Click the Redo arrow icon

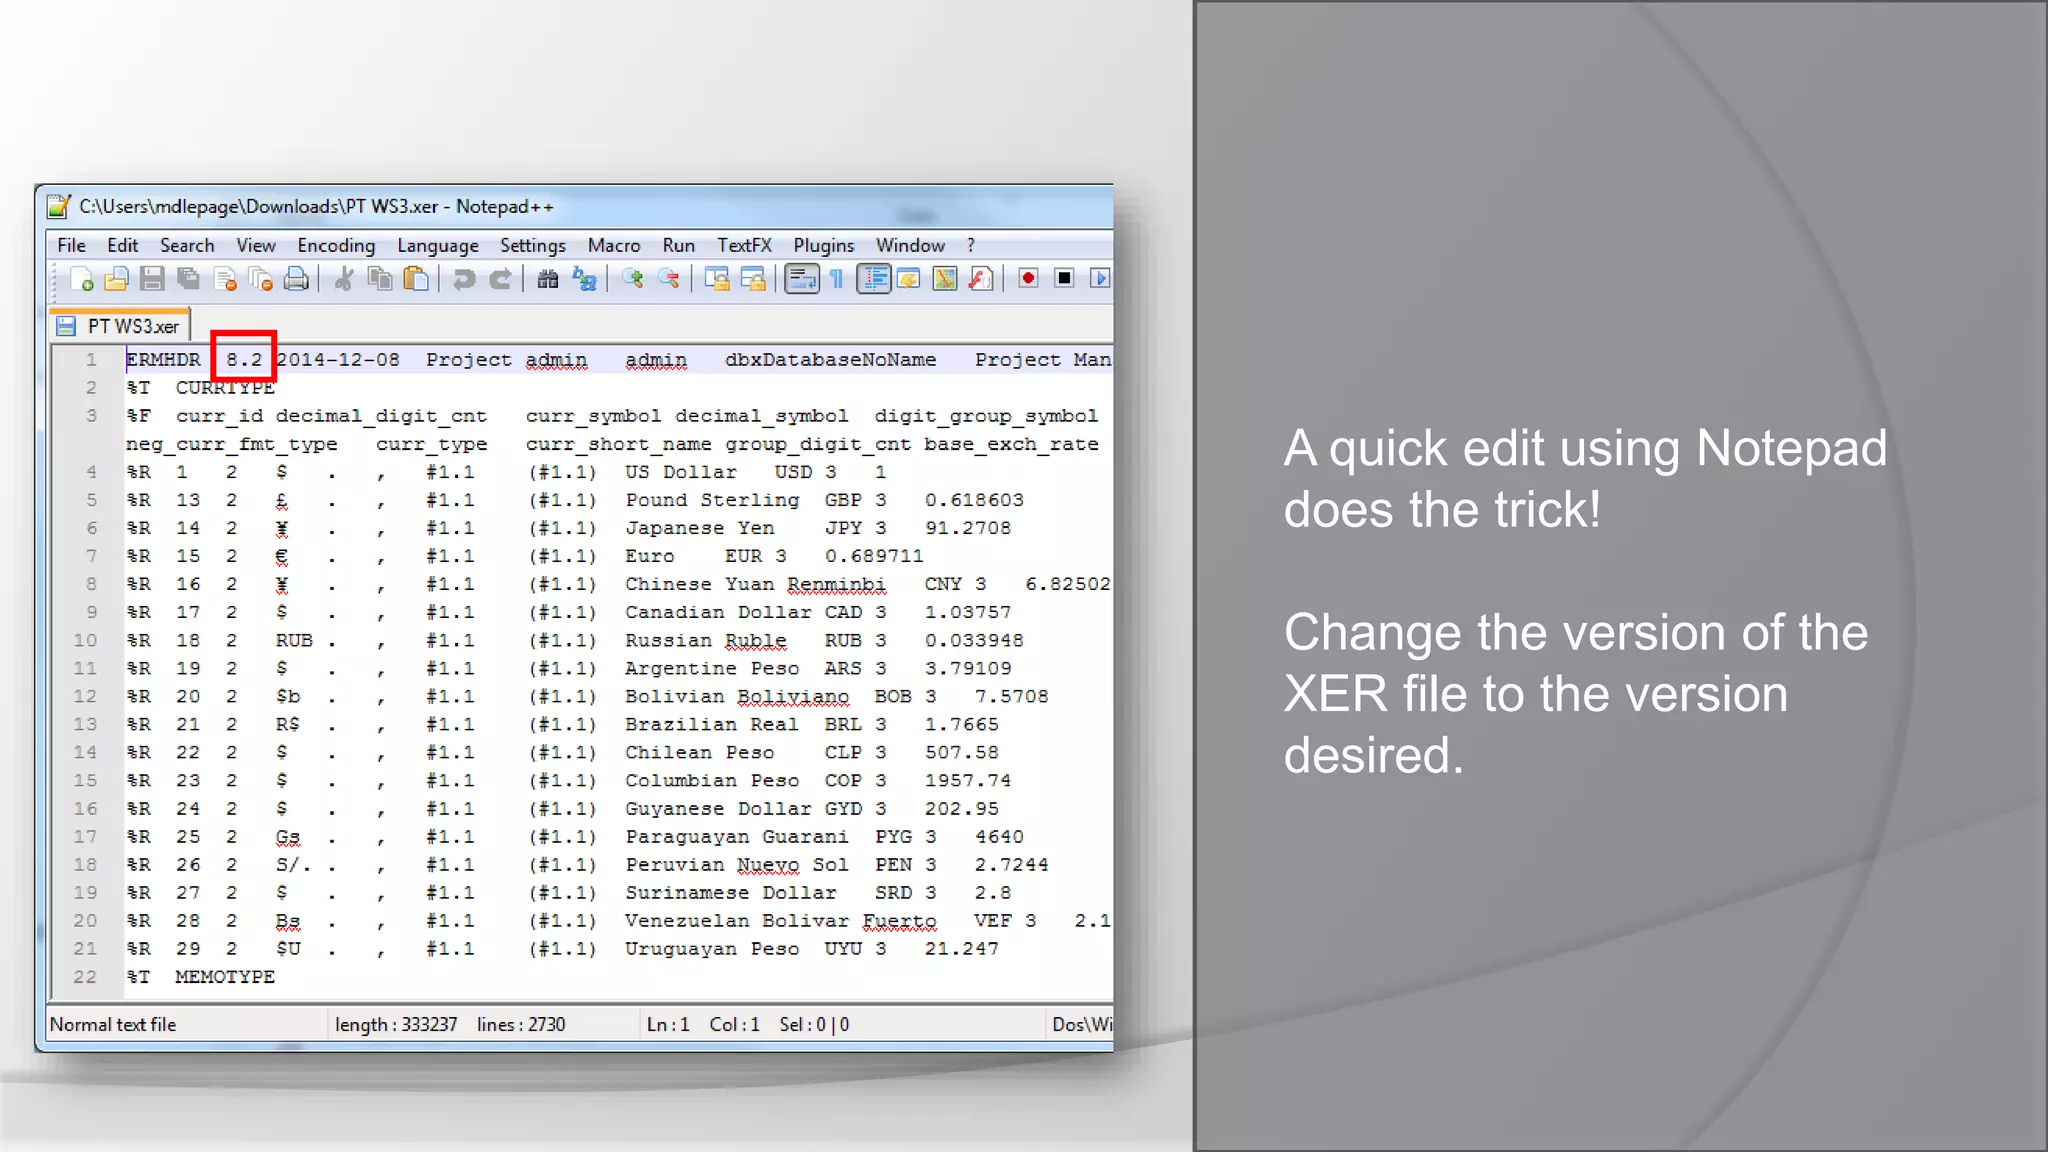point(500,279)
